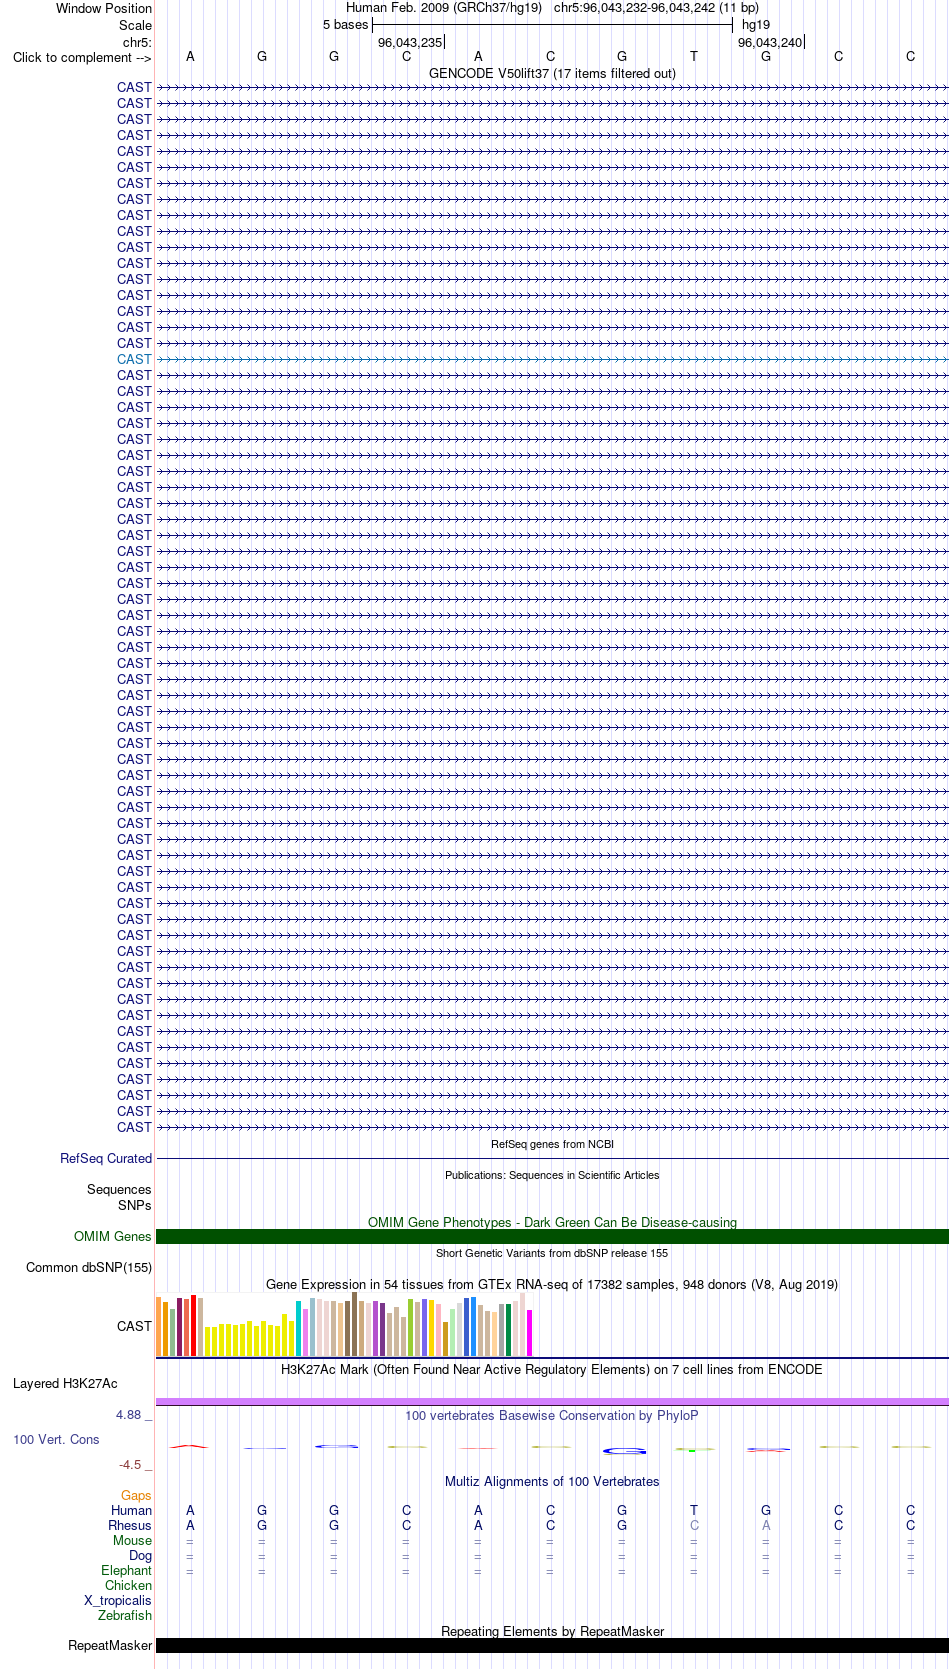This screenshot has width=950, height=1669.
Task: Click the hg19 label beside the scale bar
Action: 756,24
